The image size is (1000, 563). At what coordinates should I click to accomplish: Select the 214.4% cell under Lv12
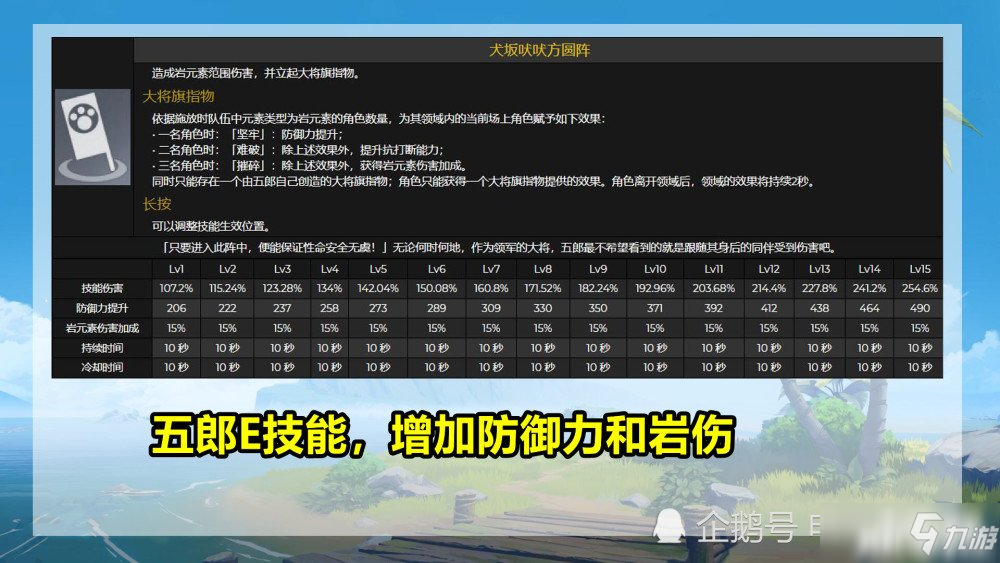coord(768,289)
